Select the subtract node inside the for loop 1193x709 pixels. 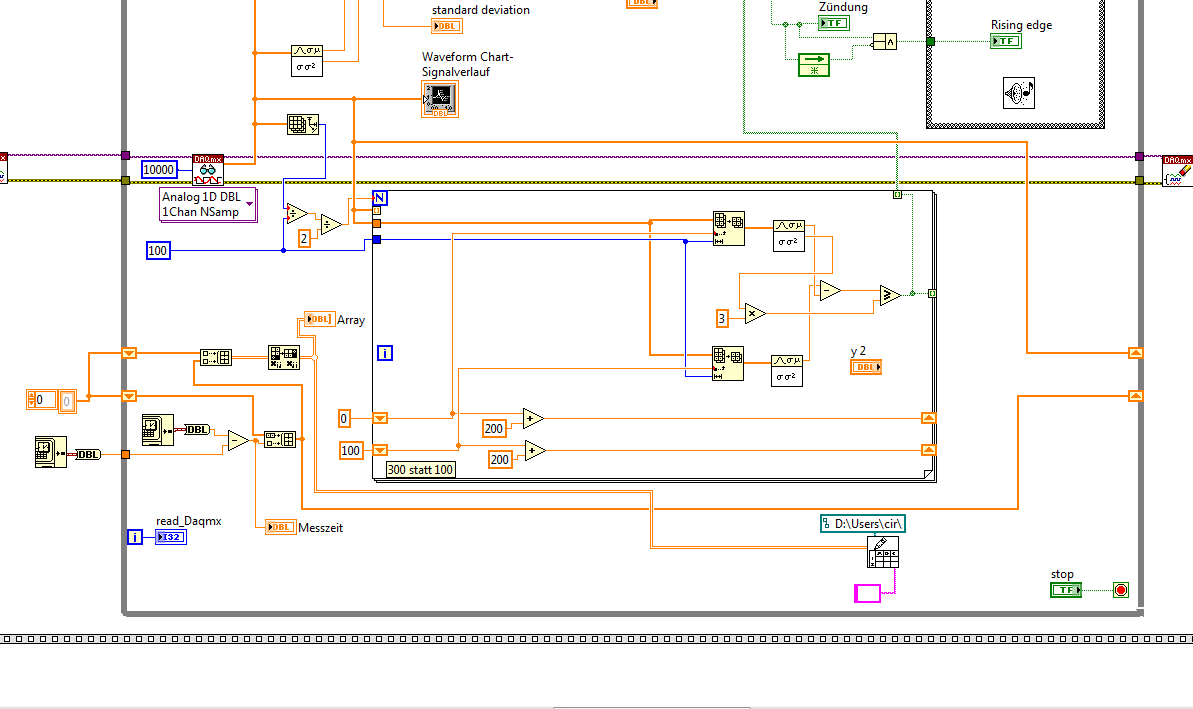pos(829,291)
